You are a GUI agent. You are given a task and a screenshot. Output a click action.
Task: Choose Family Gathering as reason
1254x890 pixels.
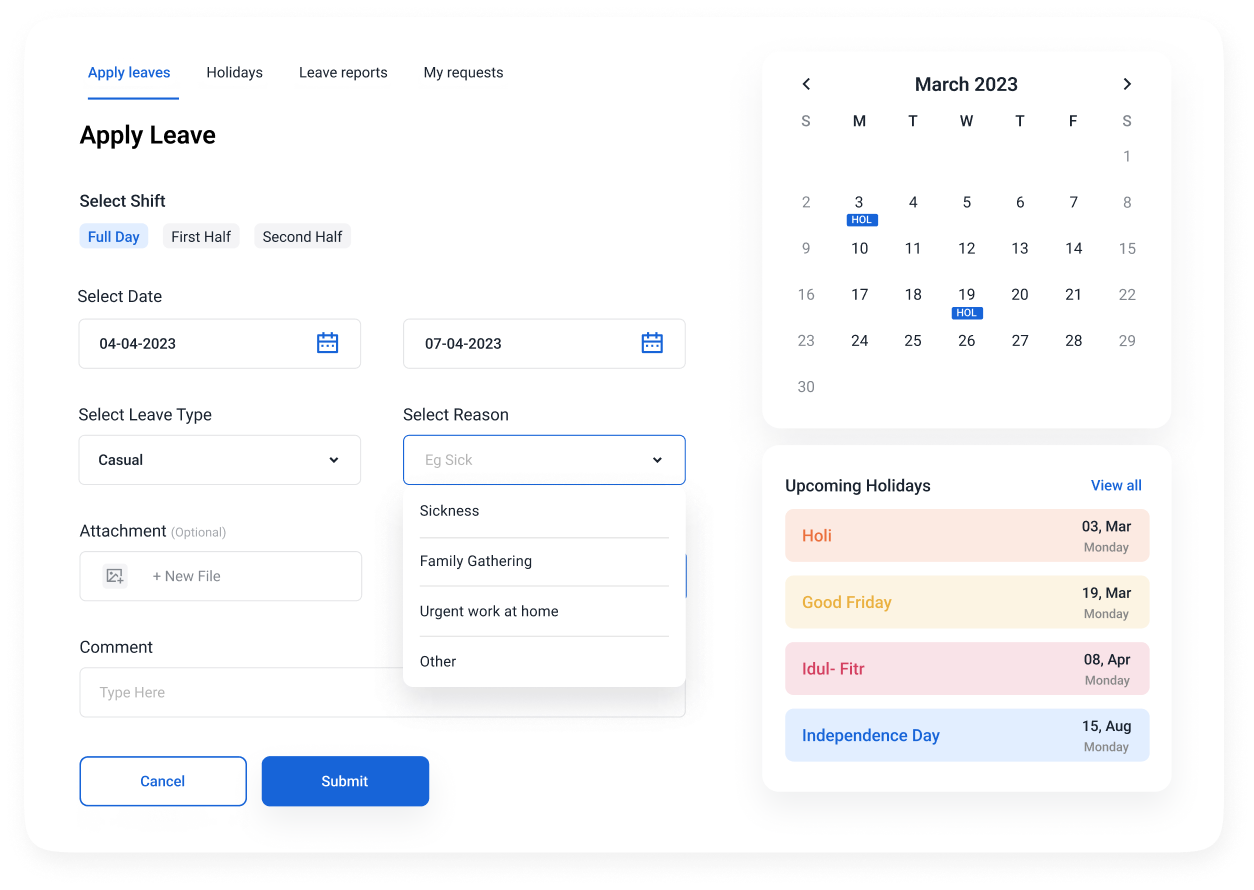tap(544, 561)
